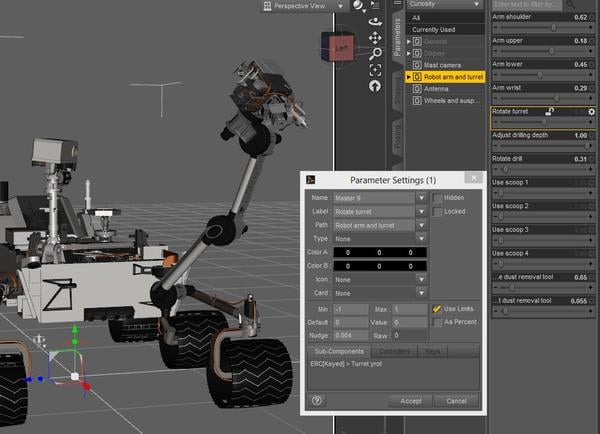600x434 pixels.
Task: Click the Arm lower slider handle
Action: click(540, 75)
